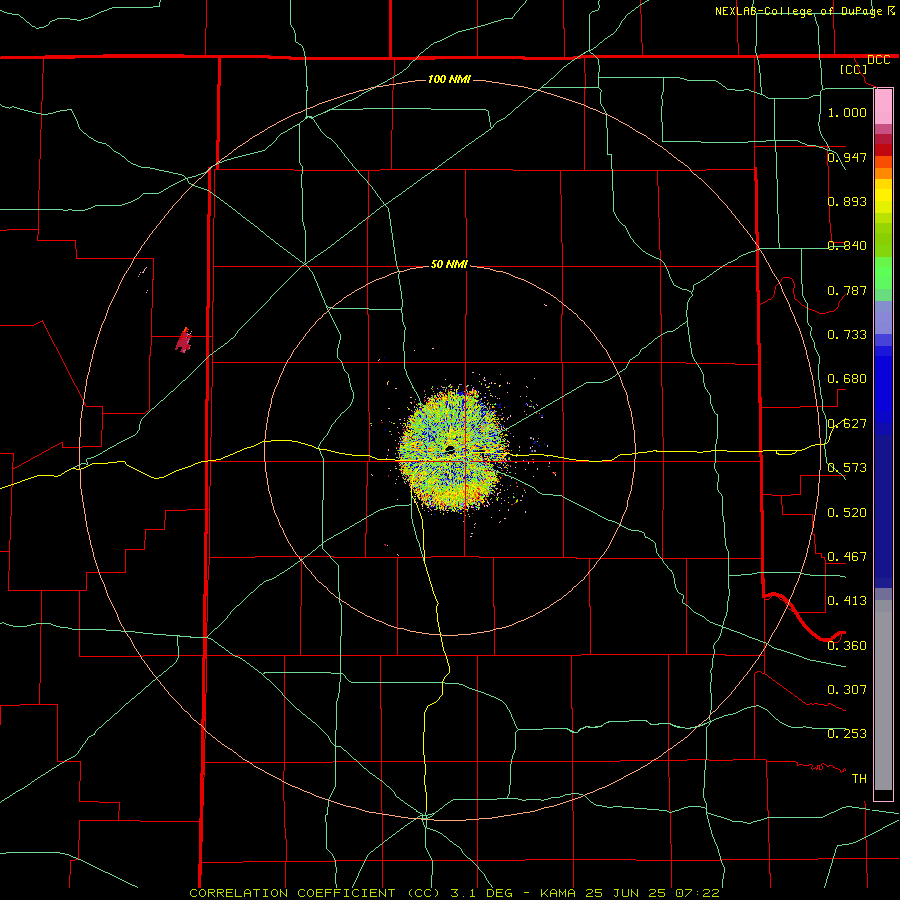900x900 pixels.
Task: Pick the bright green segment of the color bar
Action: click(x=883, y=273)
